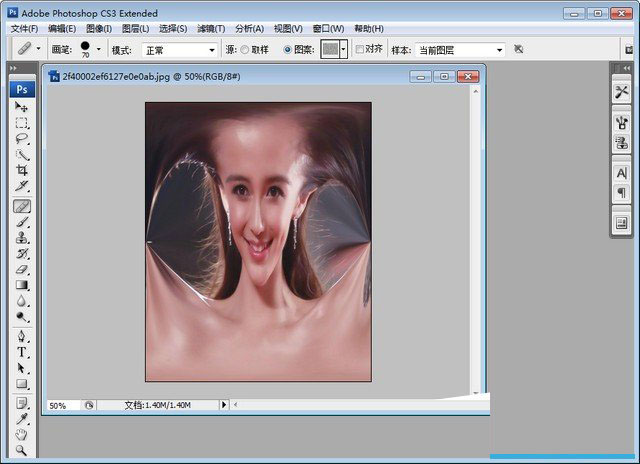The height and width of the screenshot is (464, 640).
Task: Select the Hand tool
Action: 22,434
